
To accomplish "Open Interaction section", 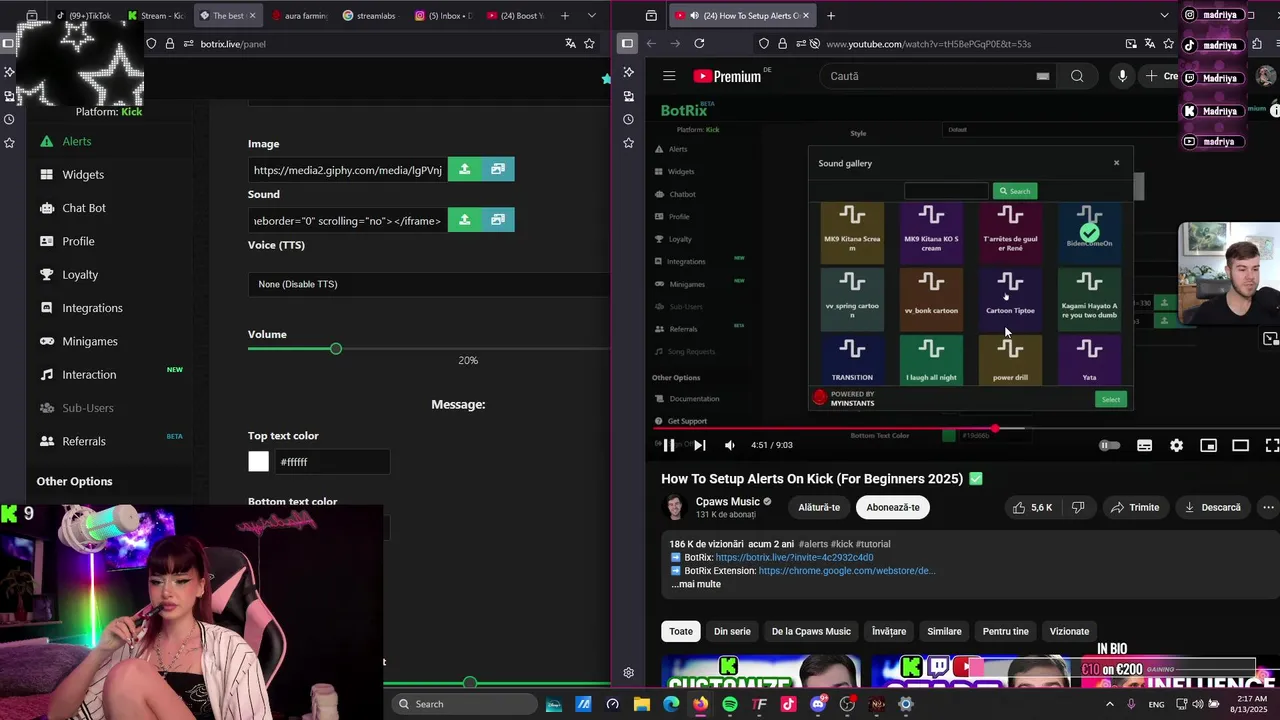I will [x=89, y=374].
